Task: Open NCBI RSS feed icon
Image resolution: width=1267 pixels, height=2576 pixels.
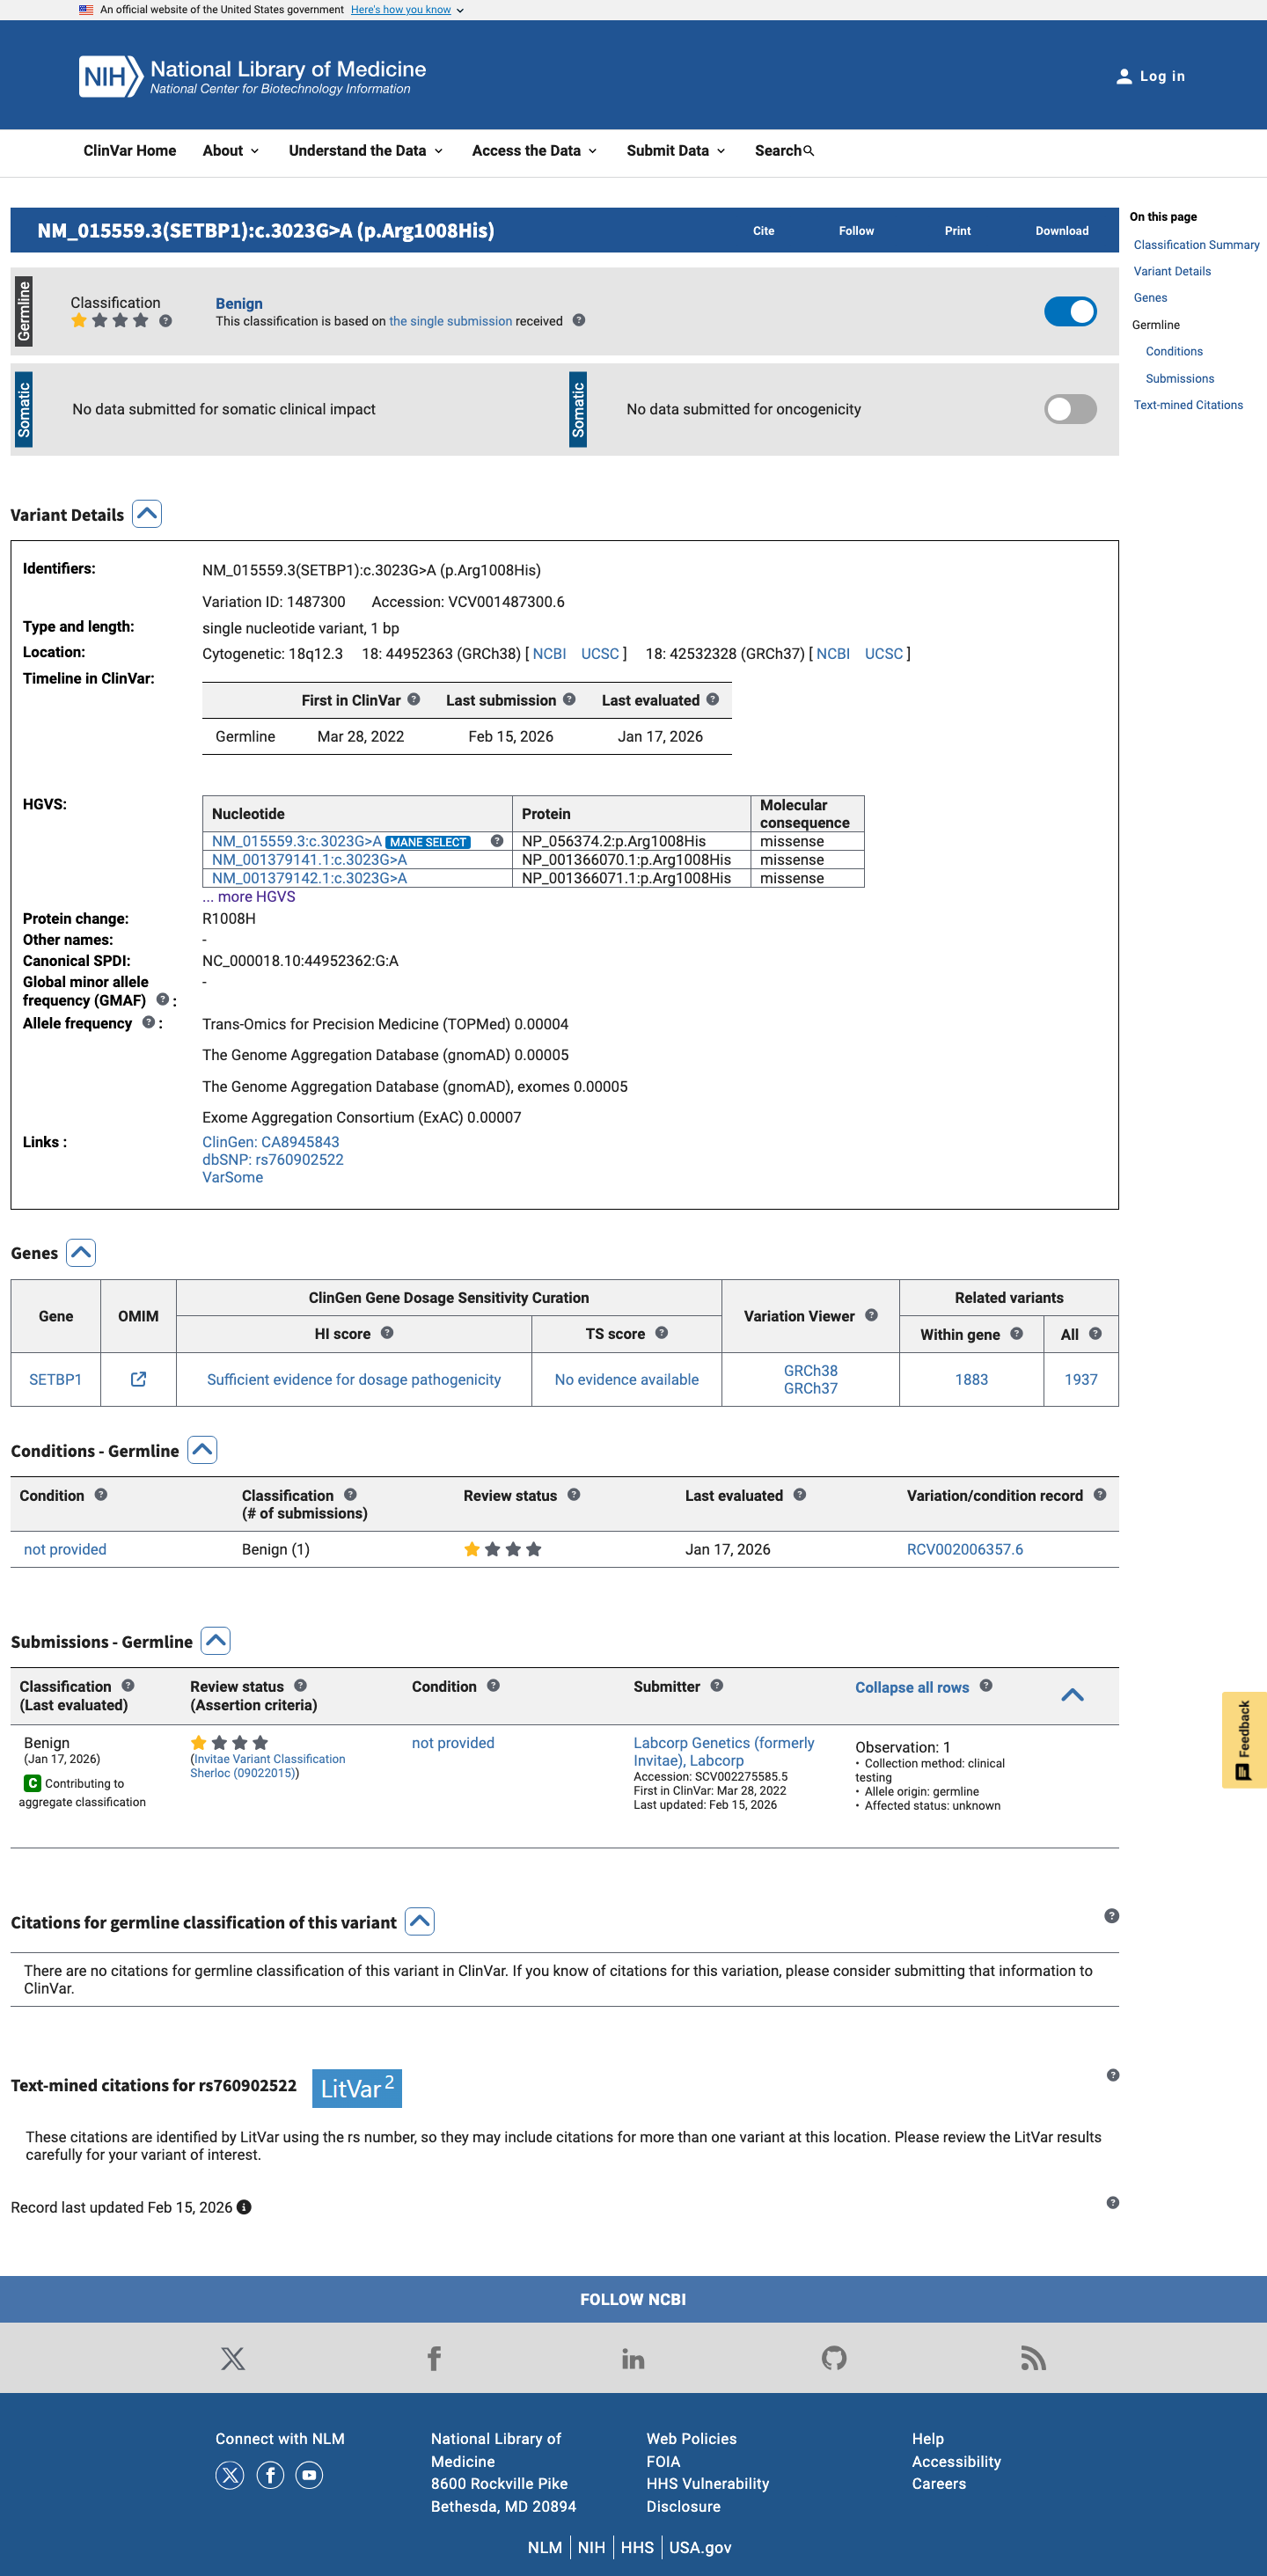Action: [x=1033, y=2359]
